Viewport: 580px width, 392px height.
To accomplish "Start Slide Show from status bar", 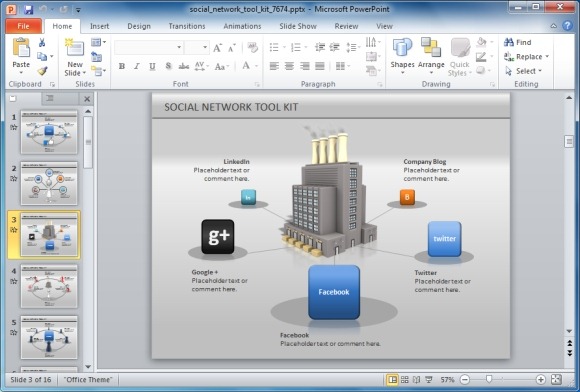I will tap(429, 379).
